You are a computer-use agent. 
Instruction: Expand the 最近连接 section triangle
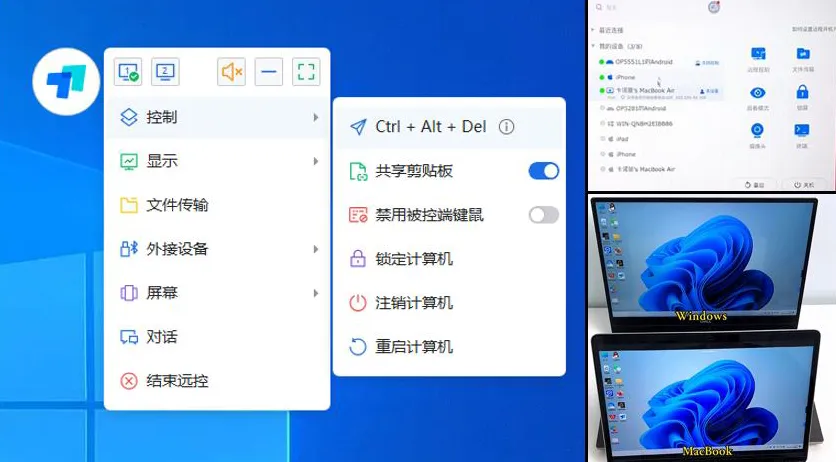click(593, 30)
